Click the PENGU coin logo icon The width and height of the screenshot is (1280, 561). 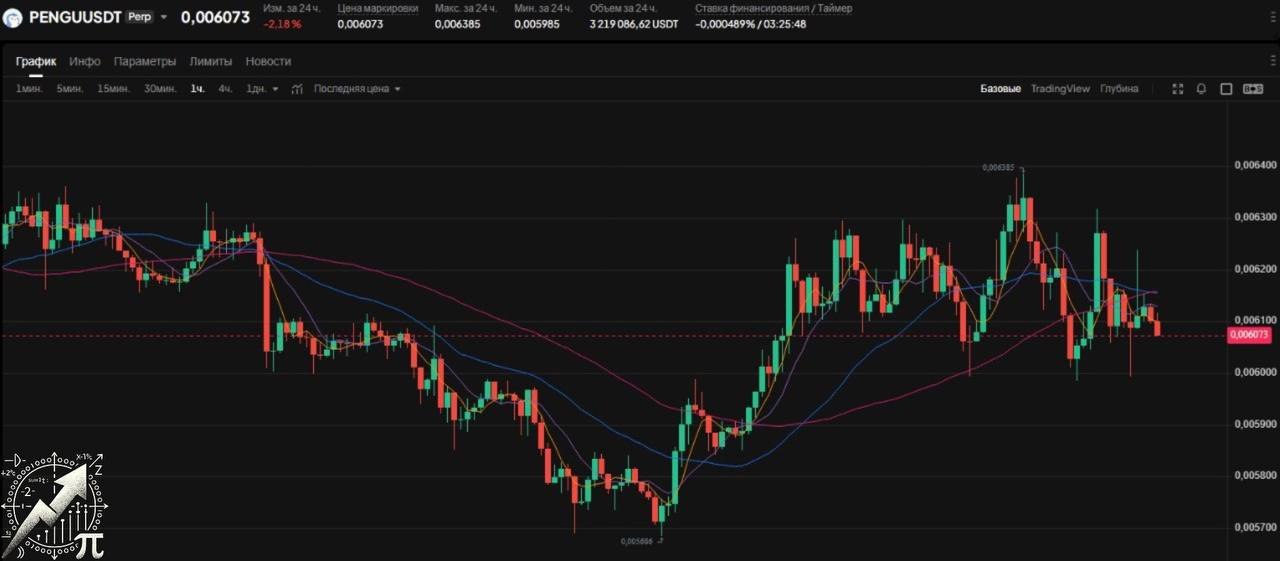[13, 17]
